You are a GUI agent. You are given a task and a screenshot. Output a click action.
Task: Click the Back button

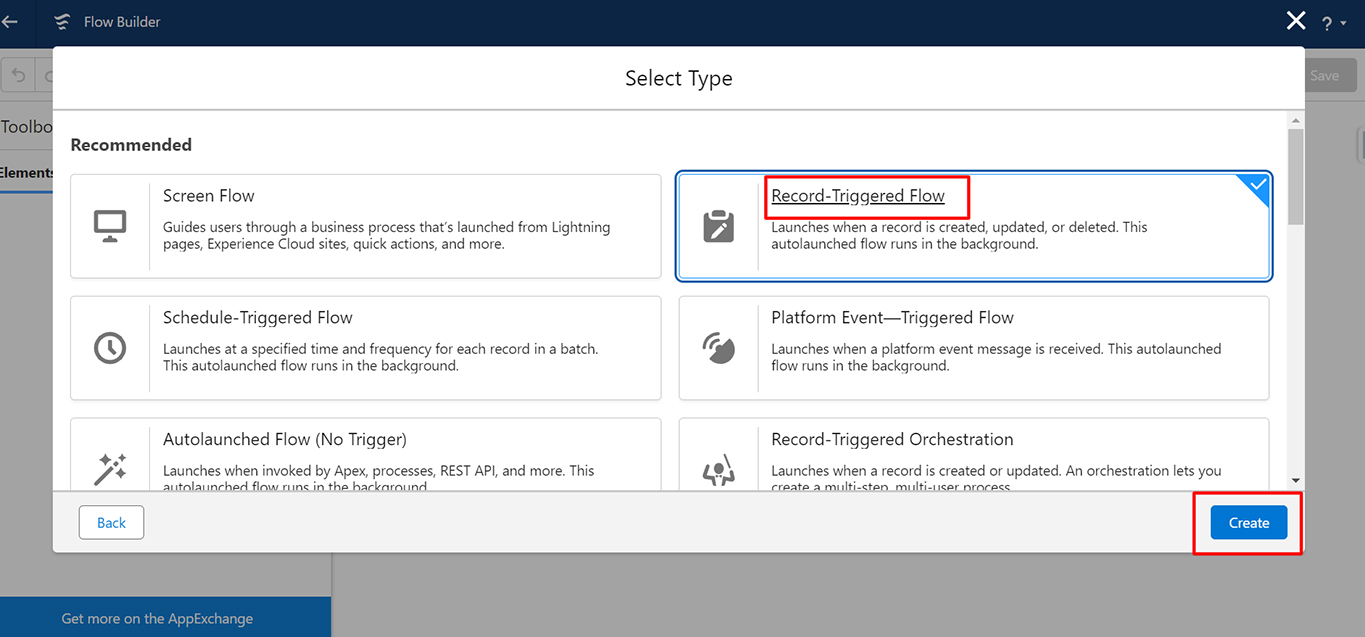111,523
